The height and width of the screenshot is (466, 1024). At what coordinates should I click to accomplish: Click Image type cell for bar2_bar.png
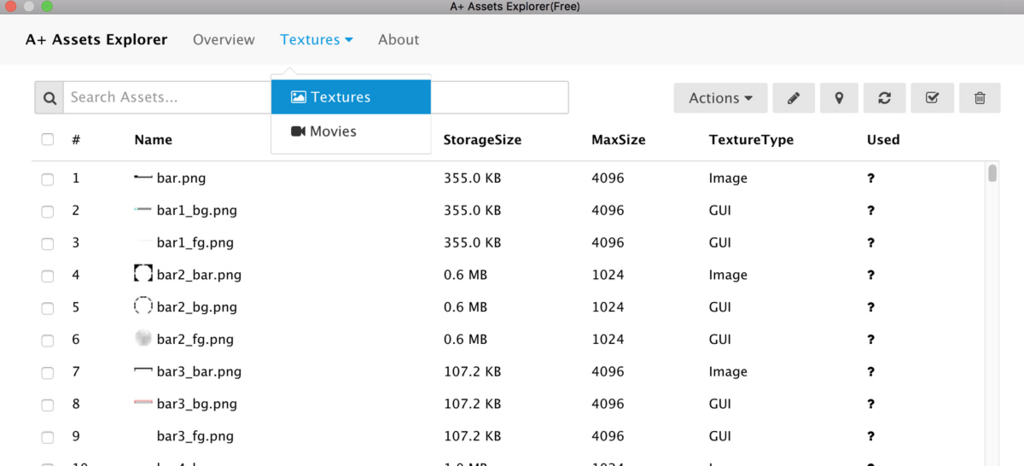(x=728, y=275)
